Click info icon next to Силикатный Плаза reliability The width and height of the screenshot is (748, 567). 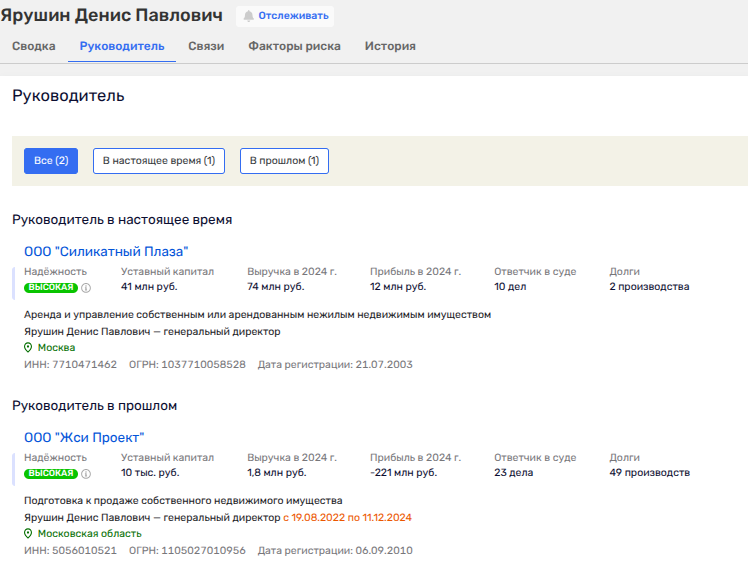[86, 288]
